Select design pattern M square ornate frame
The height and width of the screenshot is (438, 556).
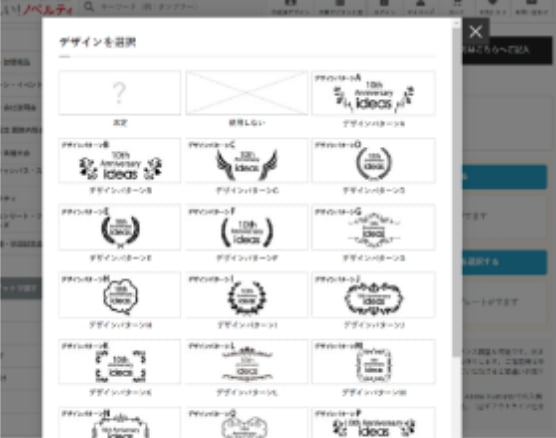373,362
